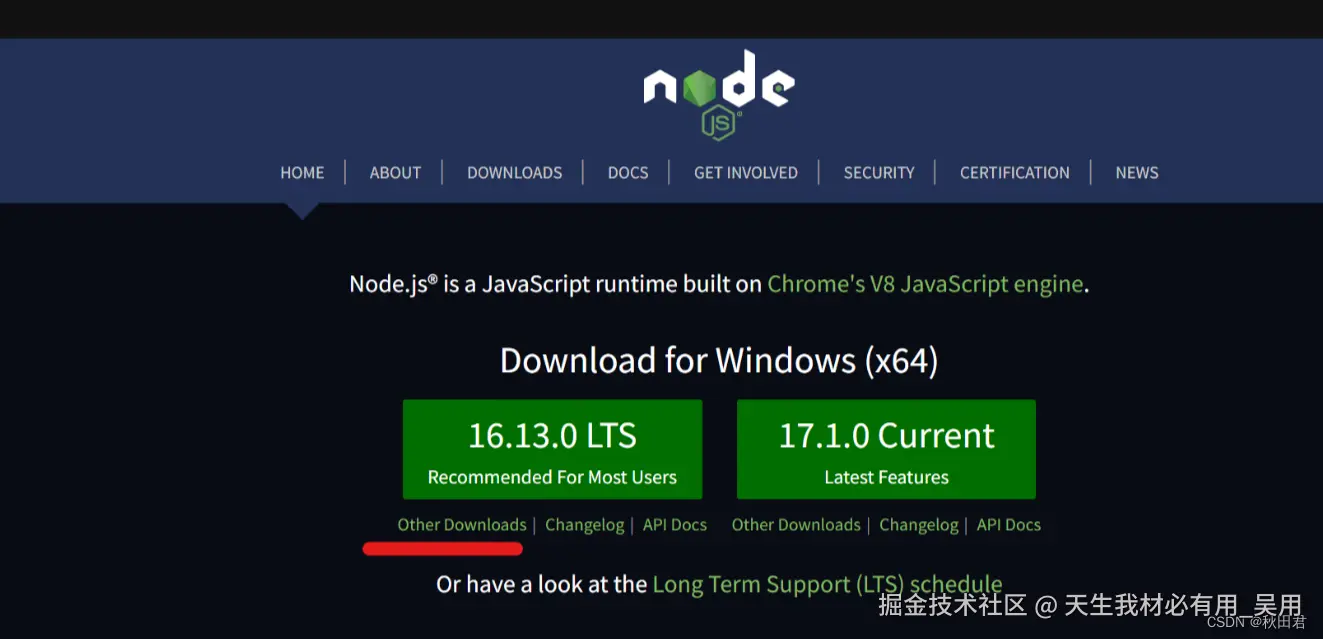Open Long Term Support (LTS) schedule link
Viewport: 1323px width, 639px height.
click(x=827, y=584)
